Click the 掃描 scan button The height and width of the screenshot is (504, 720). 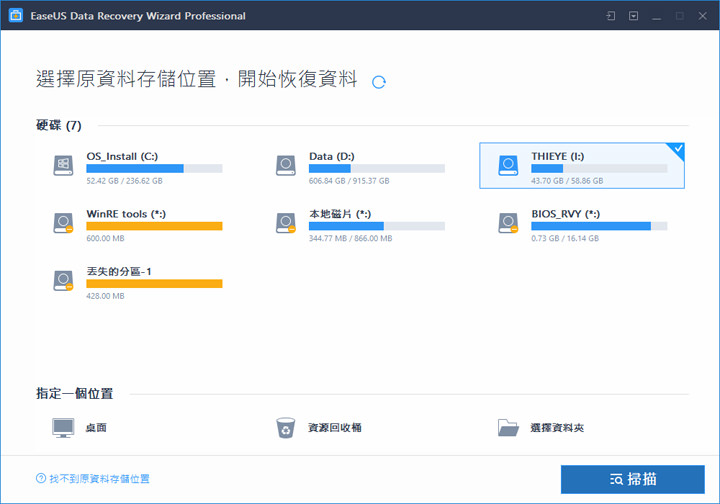[x=633, y=479]
